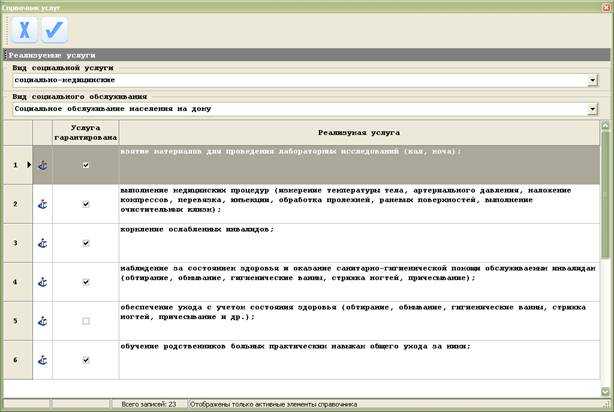
Task: Click the anchor icon in row 5
Action: pos(43,321)
